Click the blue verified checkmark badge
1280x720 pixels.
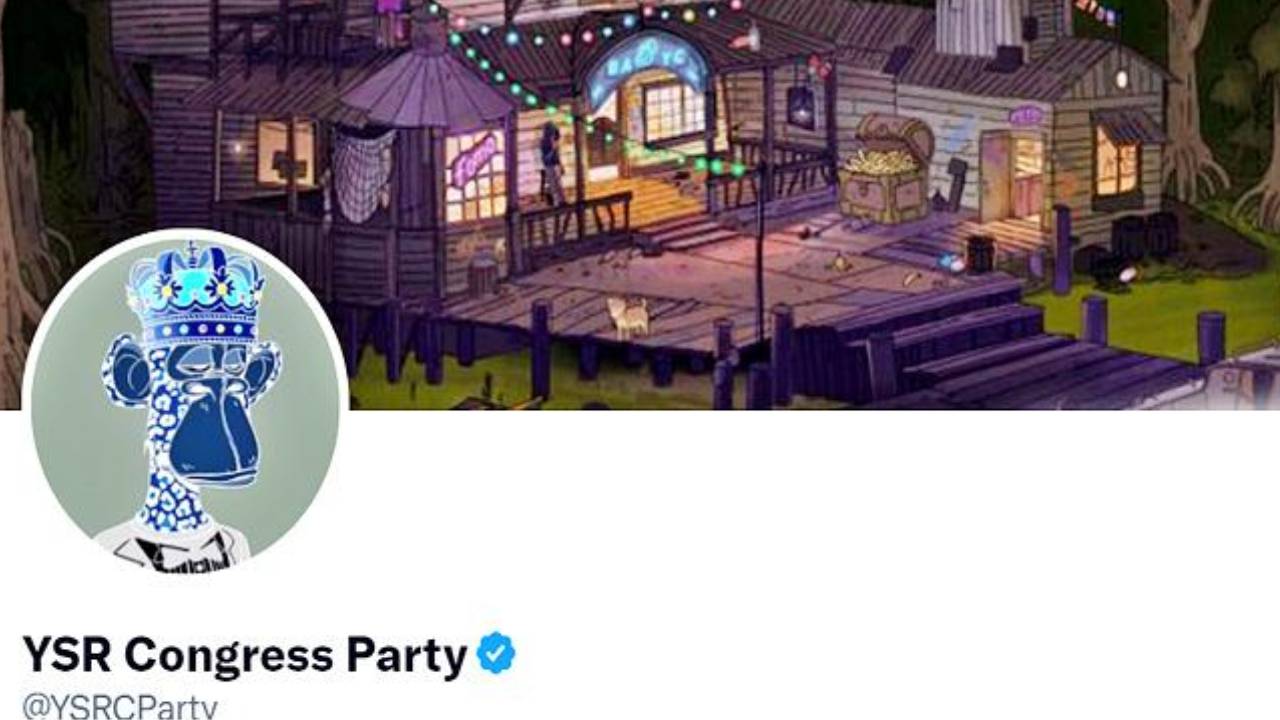click(496, 653)
